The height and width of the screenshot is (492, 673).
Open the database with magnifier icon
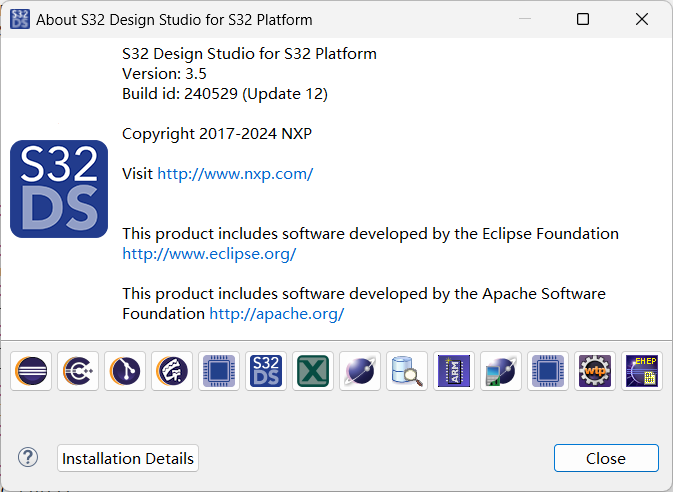pos(407,371)
